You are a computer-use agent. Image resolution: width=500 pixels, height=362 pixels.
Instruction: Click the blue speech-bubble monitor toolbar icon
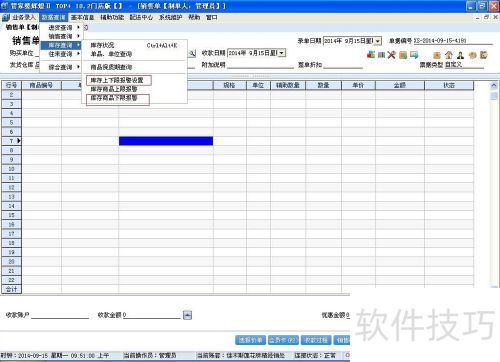click(414, 55)
